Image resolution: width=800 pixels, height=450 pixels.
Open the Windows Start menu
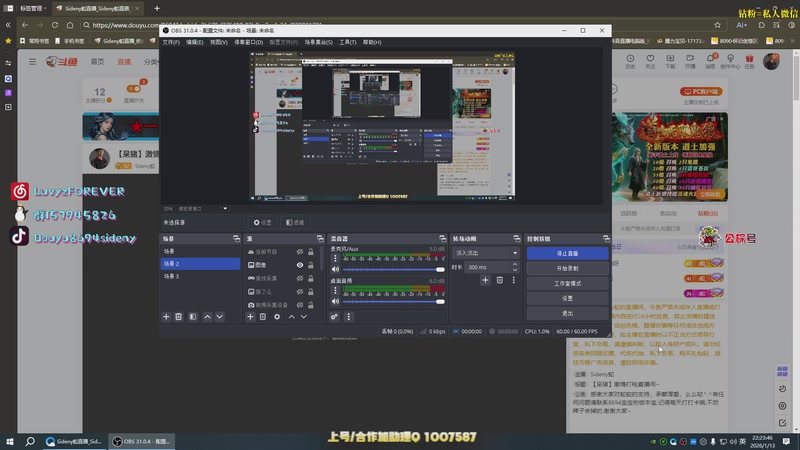[10, 441]
